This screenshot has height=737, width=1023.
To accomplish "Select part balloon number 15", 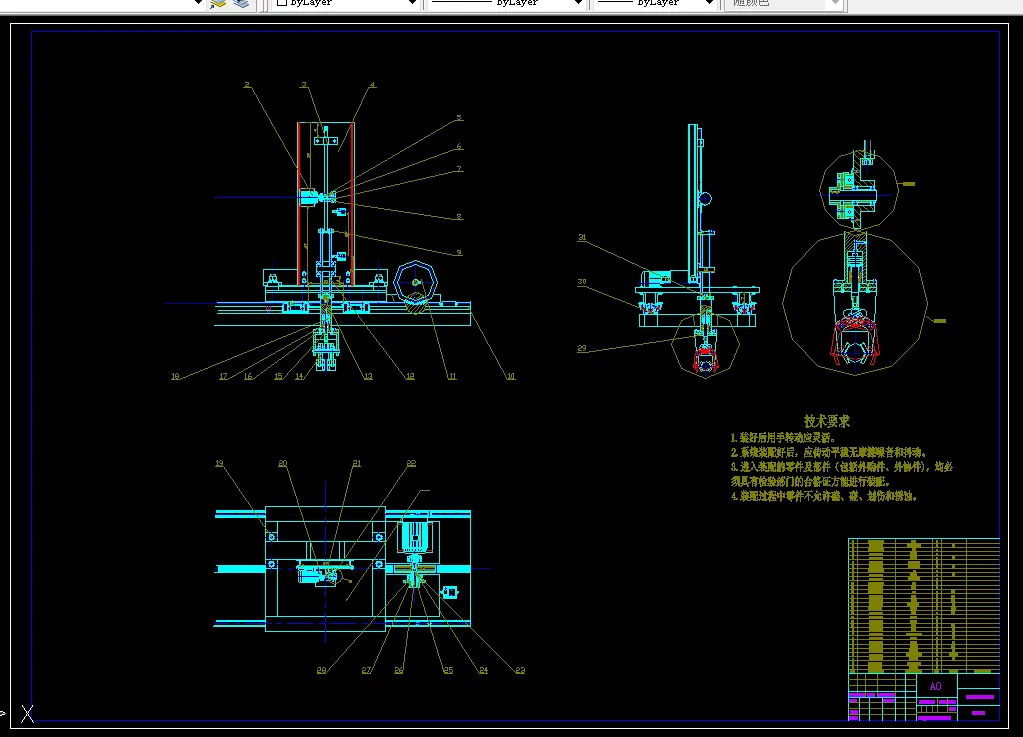I will click(279, 376).
